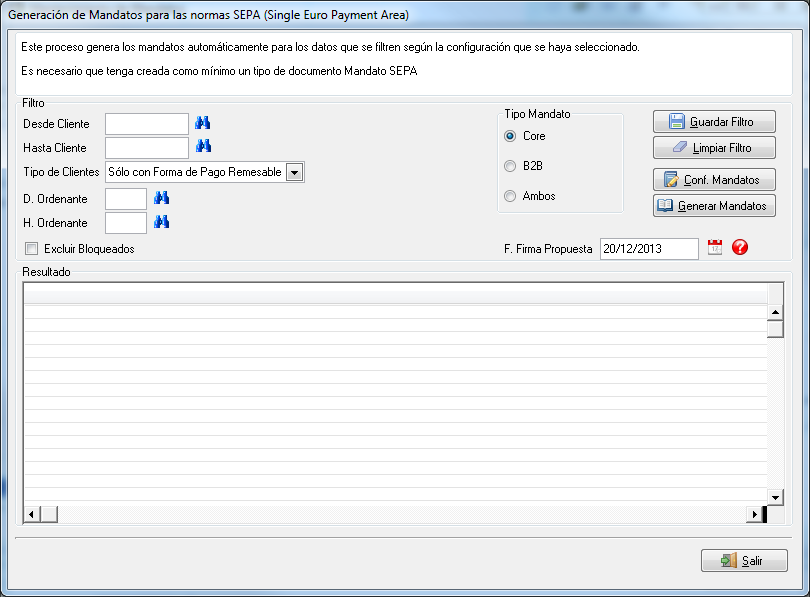This screenshot has width=810, height=597.
Task: Click the H. Ordenante input field
Action: (126, 223)
